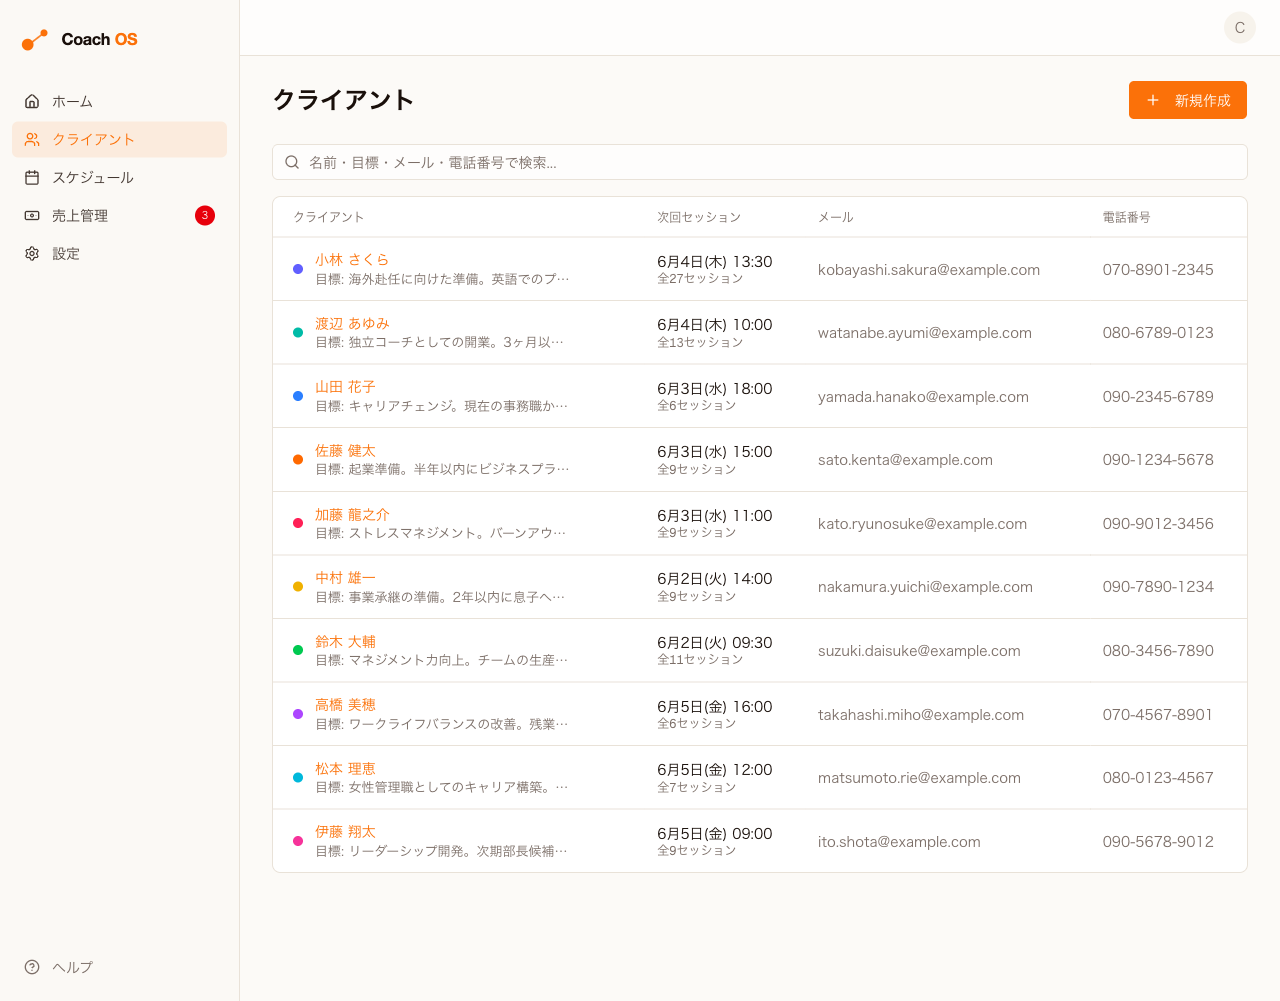Click the banknote icon beside 売上管理
This screenshot has height=1001, width=1280.
32,215
